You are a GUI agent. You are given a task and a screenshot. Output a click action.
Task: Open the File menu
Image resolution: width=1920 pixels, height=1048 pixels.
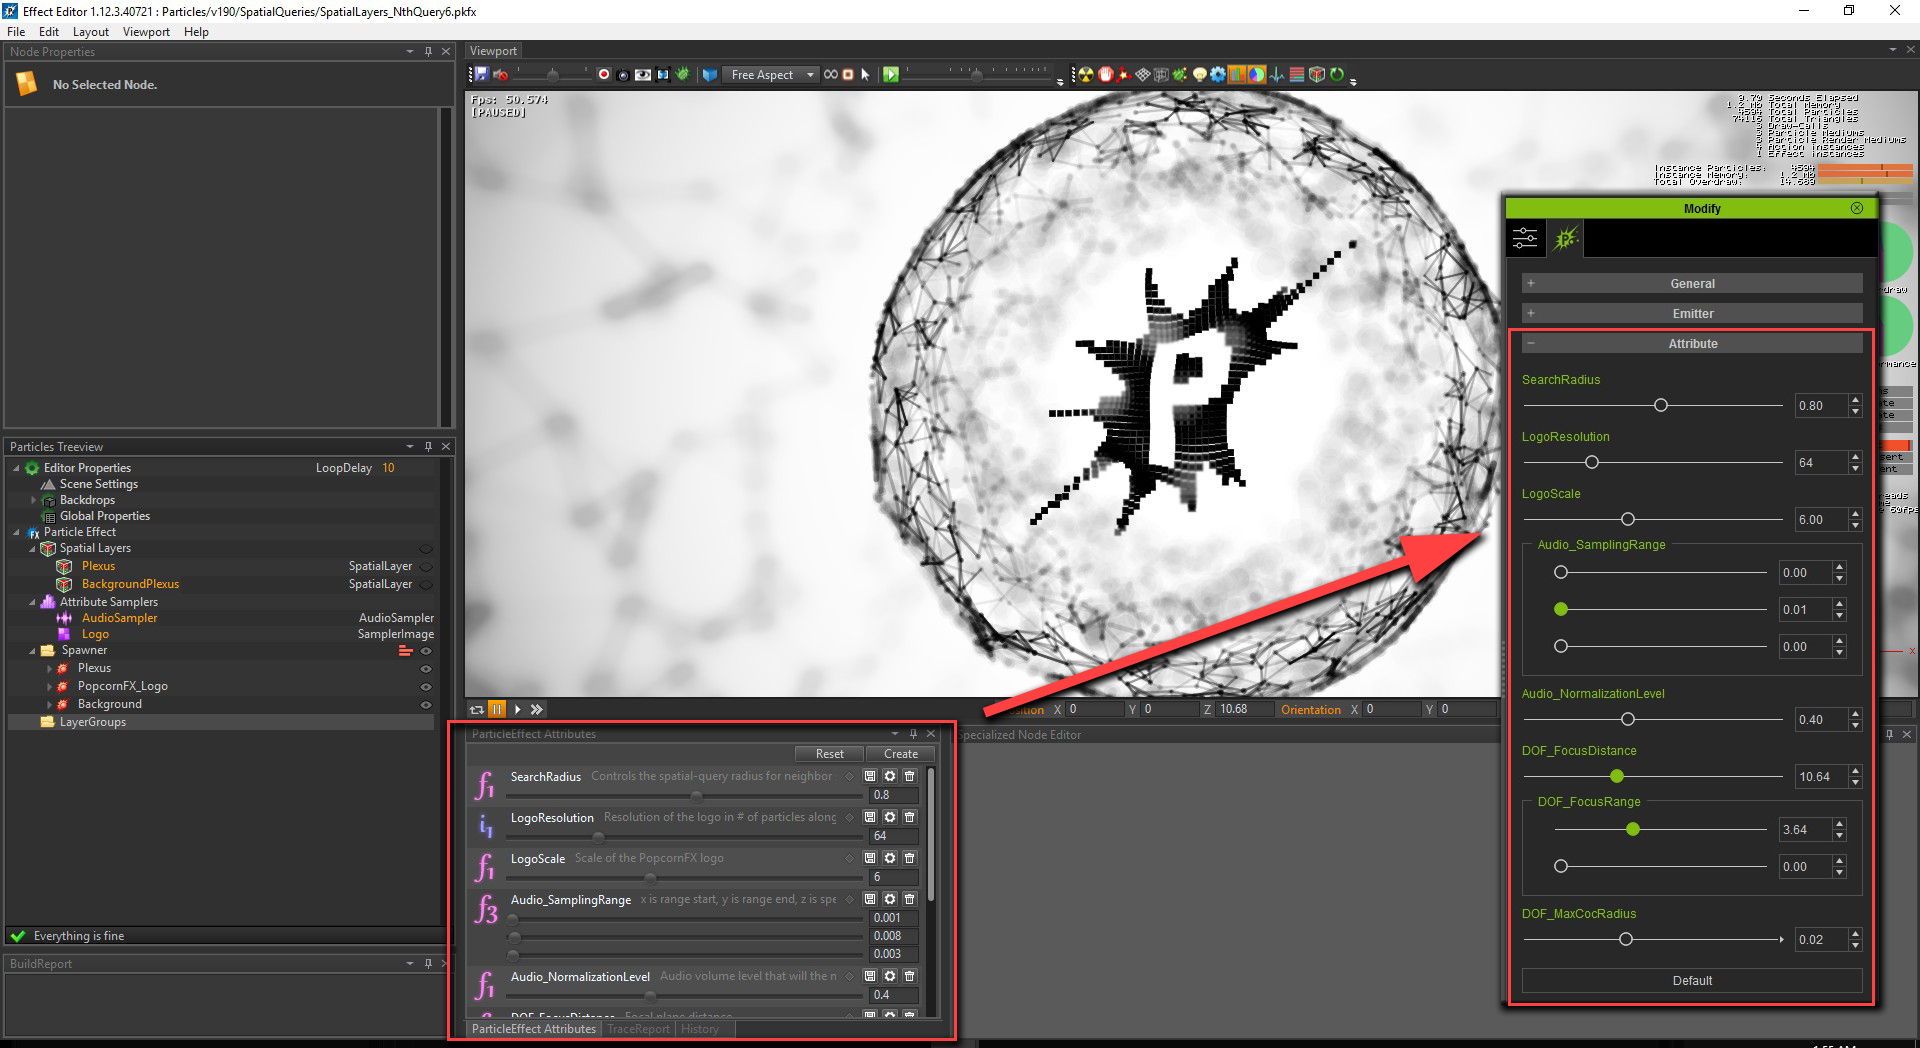click(16, 32)
